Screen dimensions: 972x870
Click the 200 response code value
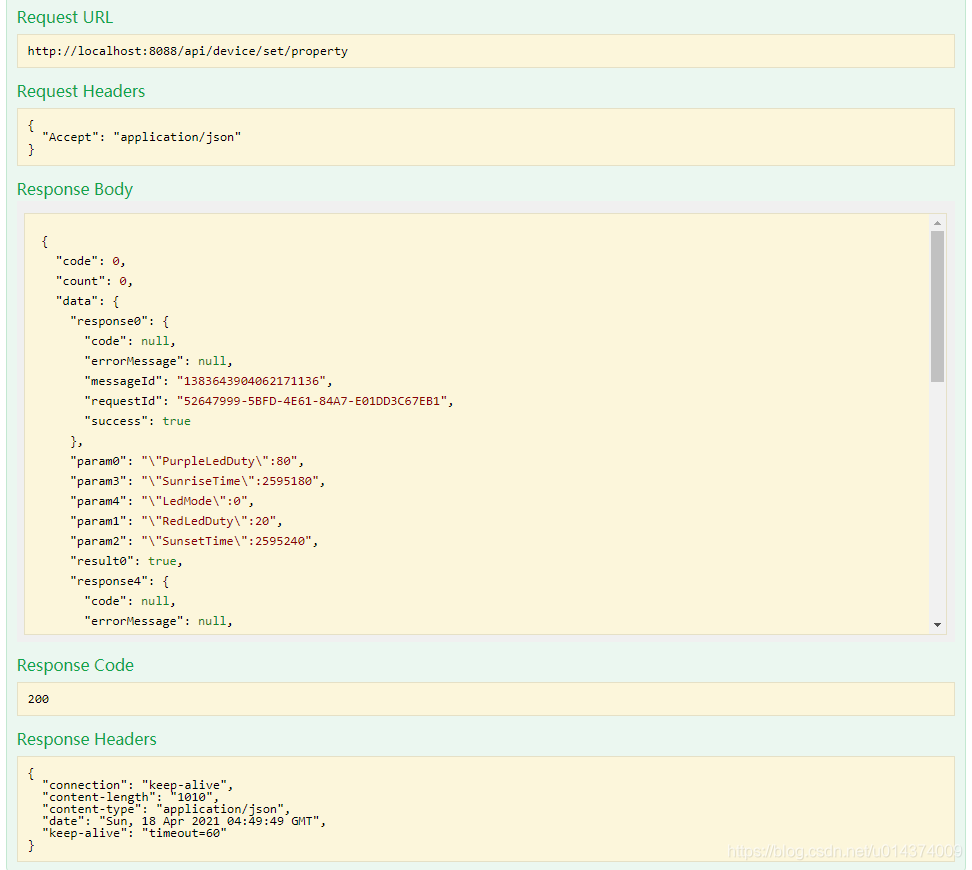pos(38,699)
